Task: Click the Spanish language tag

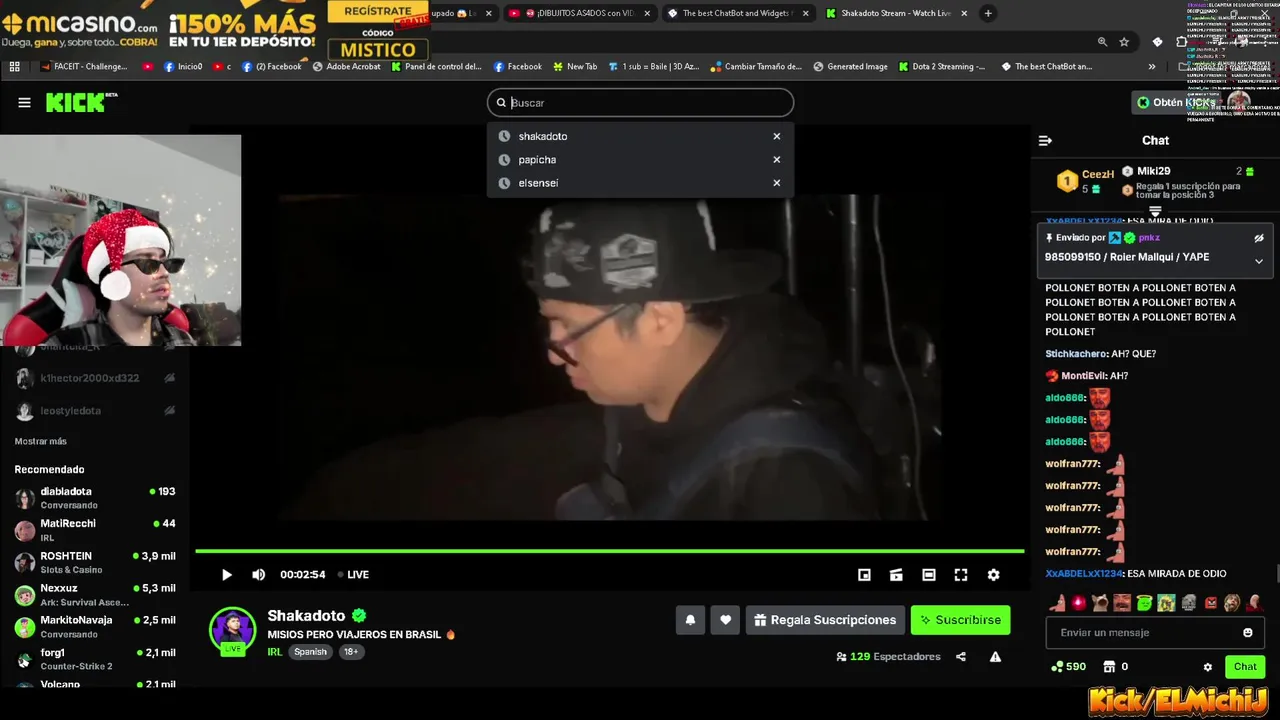Action: coord(310,652)
